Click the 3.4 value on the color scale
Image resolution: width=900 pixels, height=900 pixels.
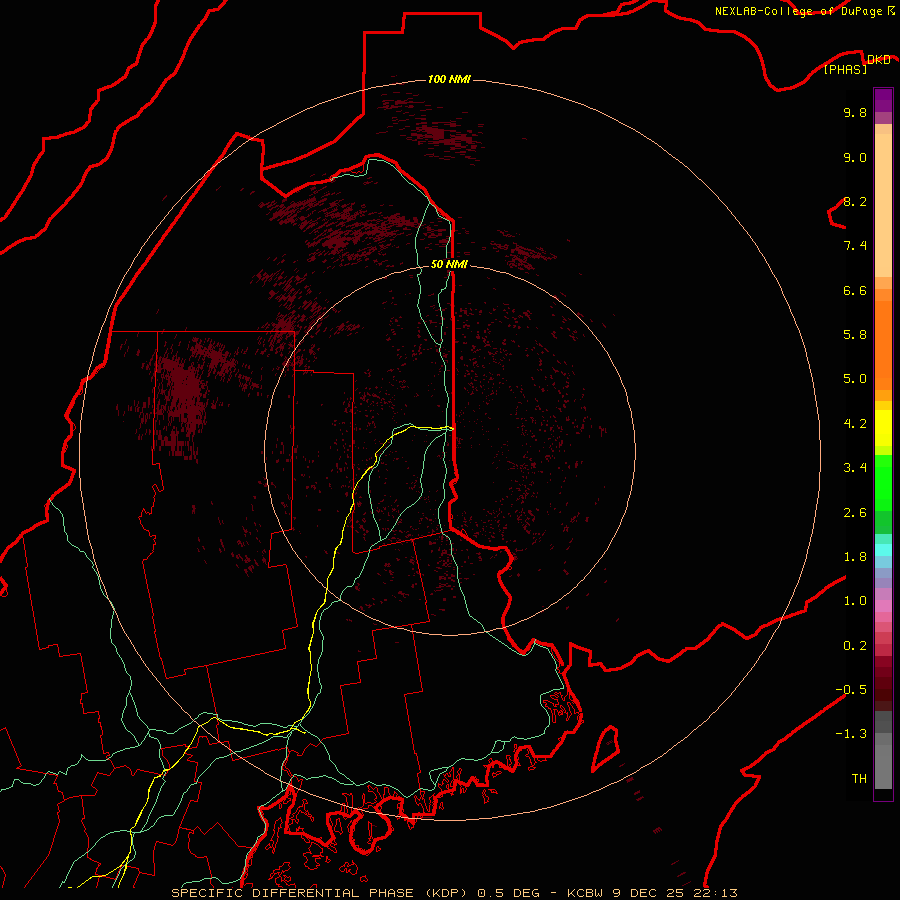(855, 468)
